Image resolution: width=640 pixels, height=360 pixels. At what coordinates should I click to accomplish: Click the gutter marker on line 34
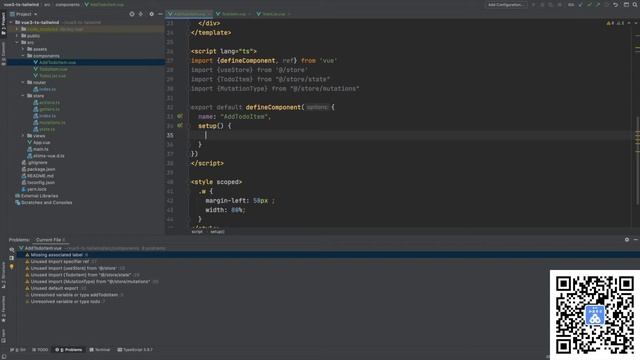point(180,126)
